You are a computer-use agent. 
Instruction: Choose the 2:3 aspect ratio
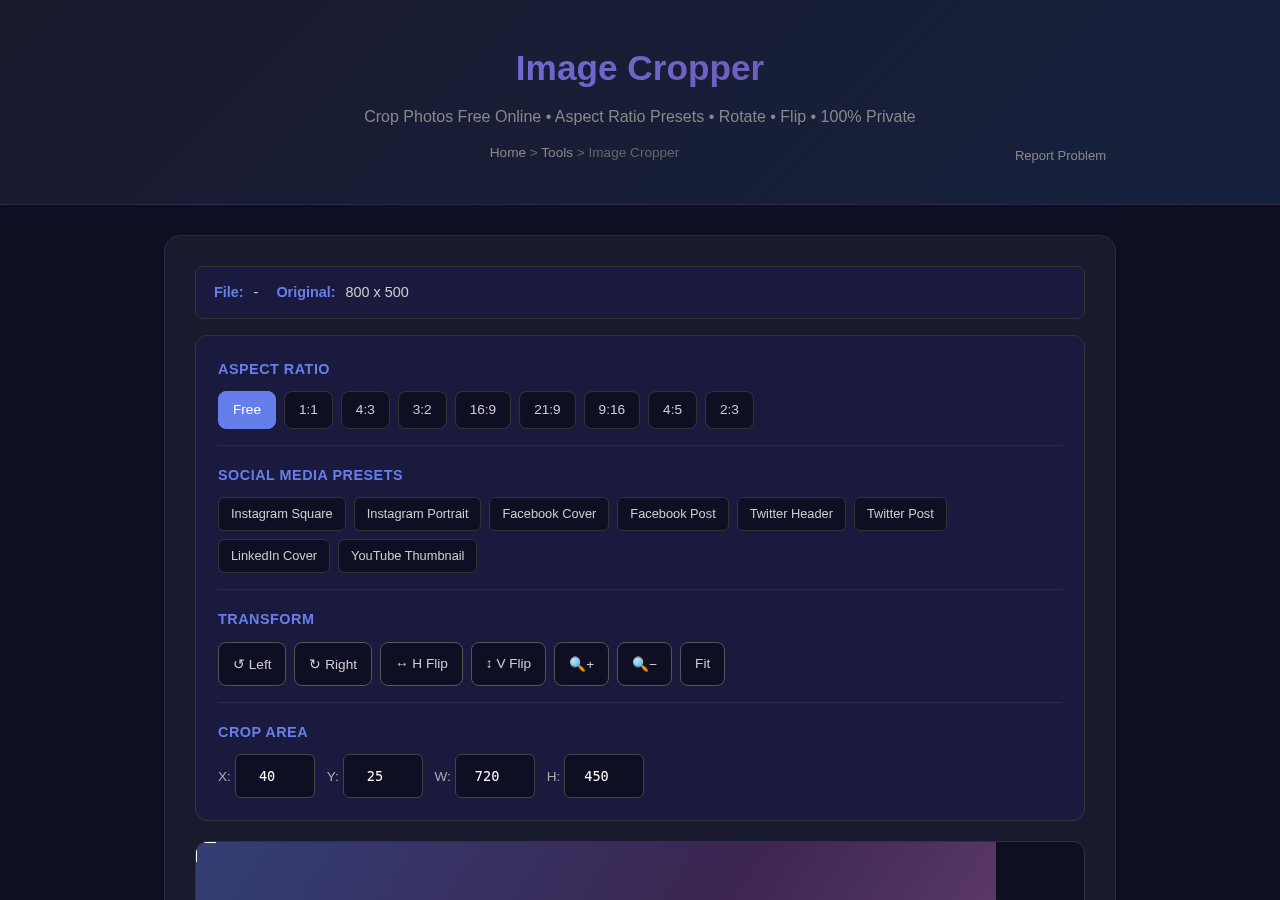(x=729, y=410)
